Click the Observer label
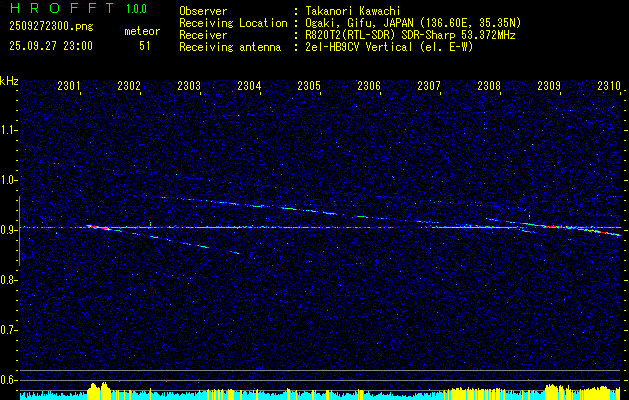This screenshot has width=629, height=400. pos(203,11)
